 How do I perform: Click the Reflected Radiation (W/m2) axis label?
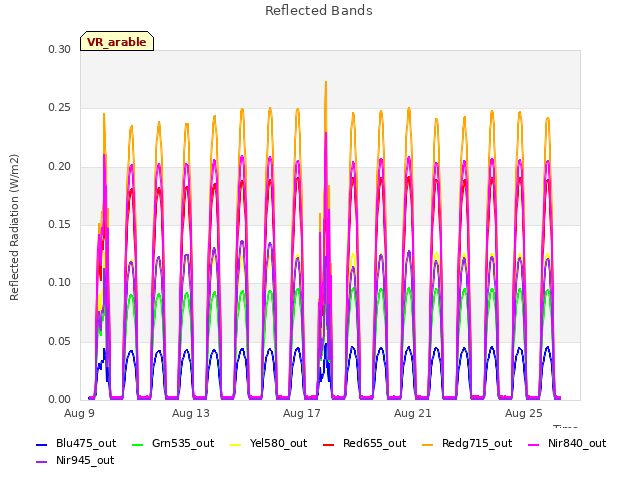(14, 227)
